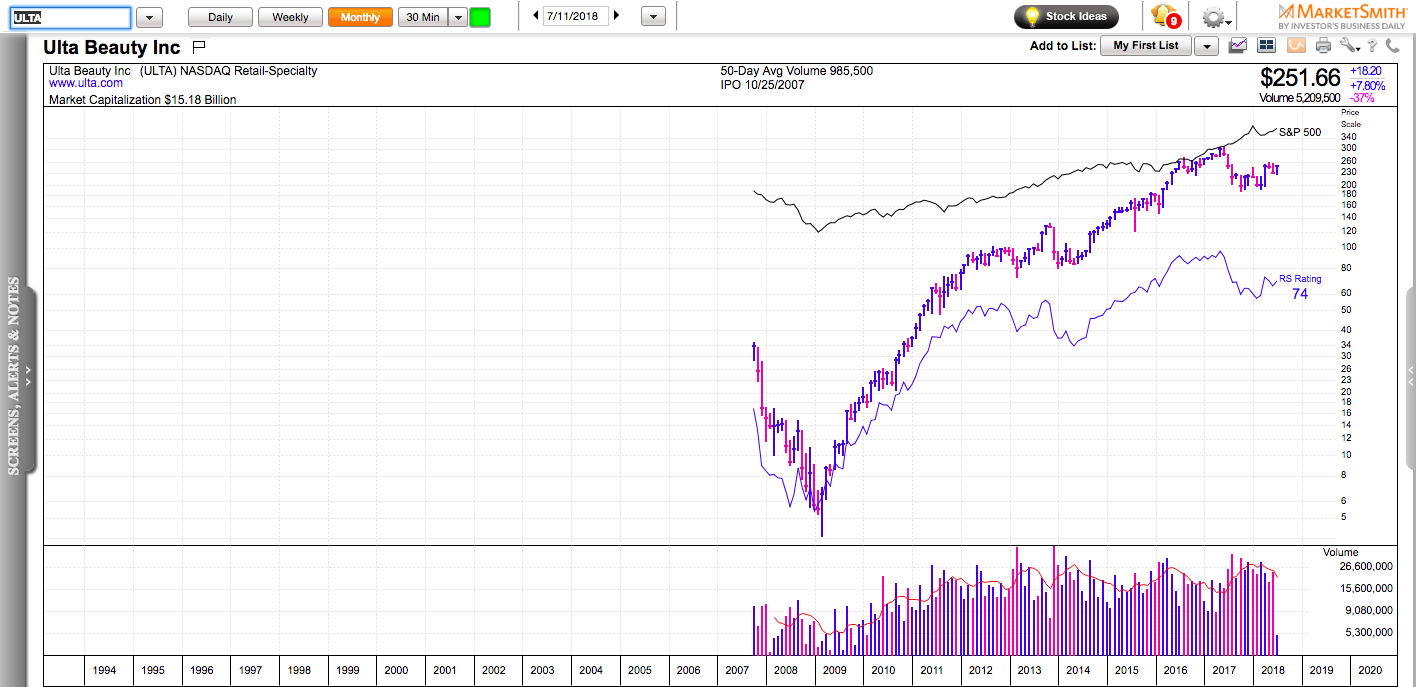The width and height of the screenshot is (1416, 687).
Task: Print the chart with the printer icon
Action: pyautogui.click(x=1323, y=45)
